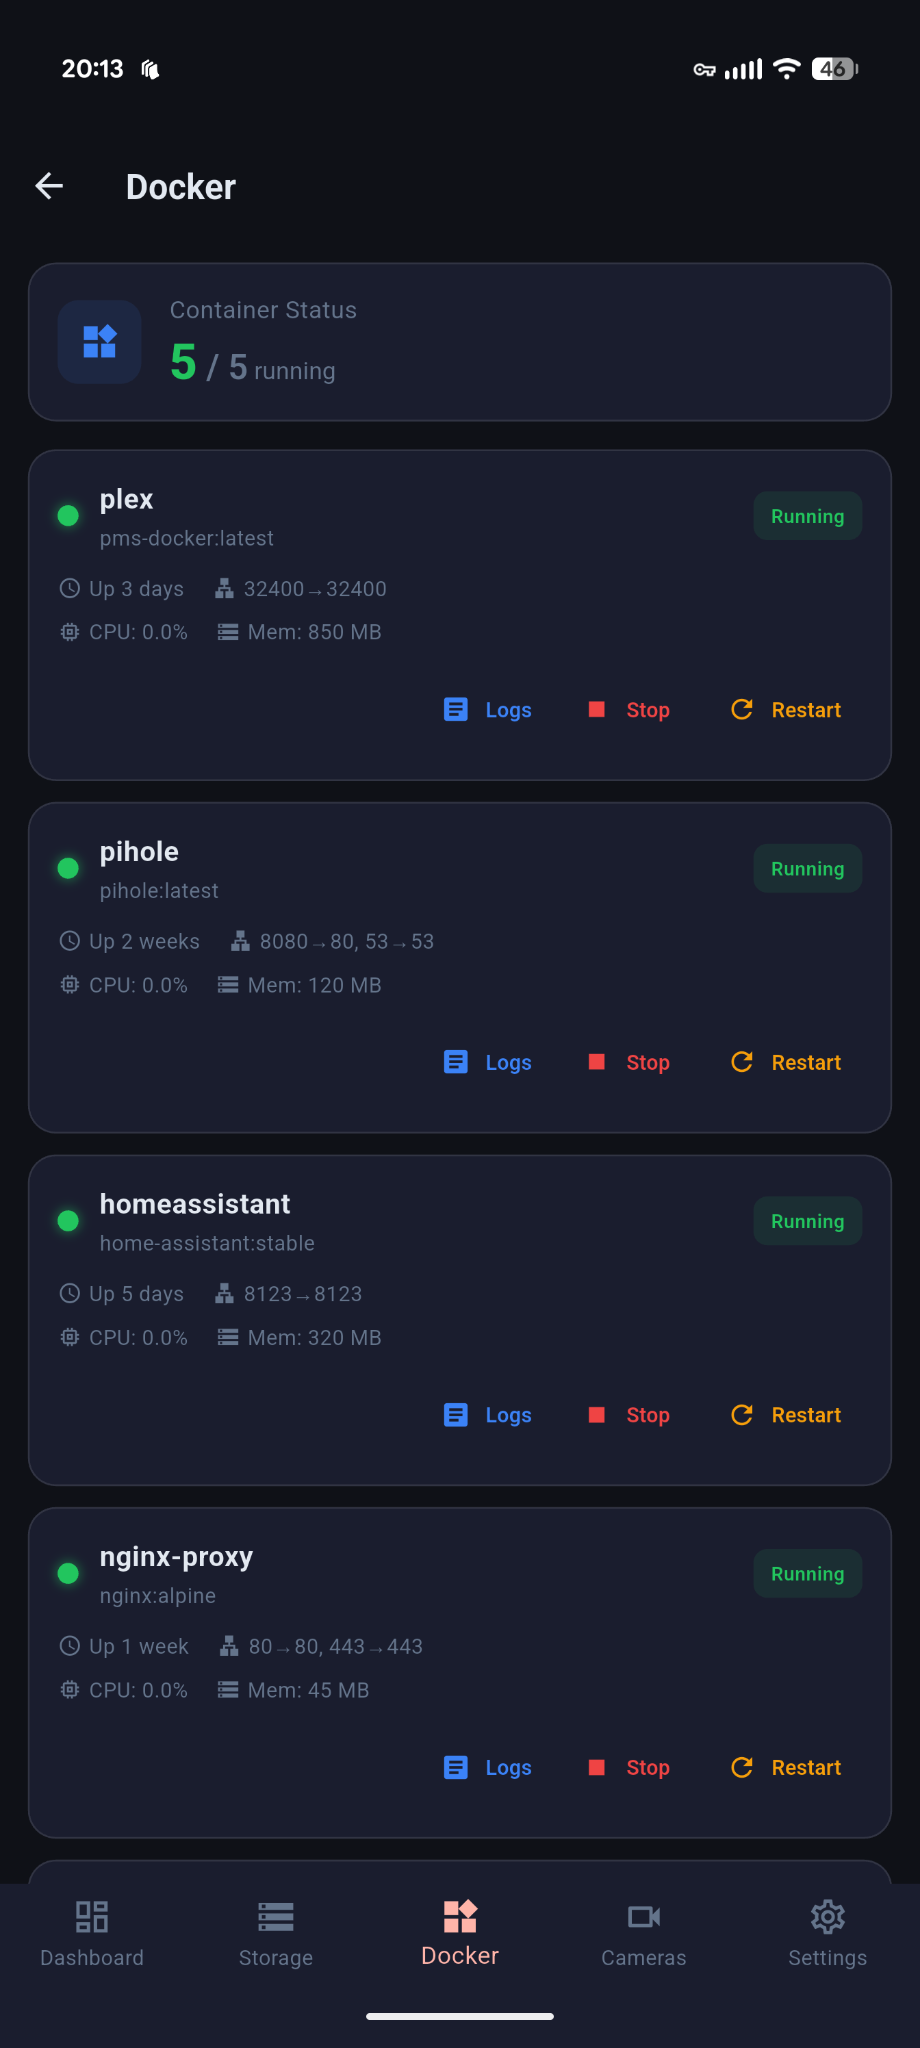Tap the Running badge on plex
The height and width of the screenshot is (2048, 920).
click(807, 516)
